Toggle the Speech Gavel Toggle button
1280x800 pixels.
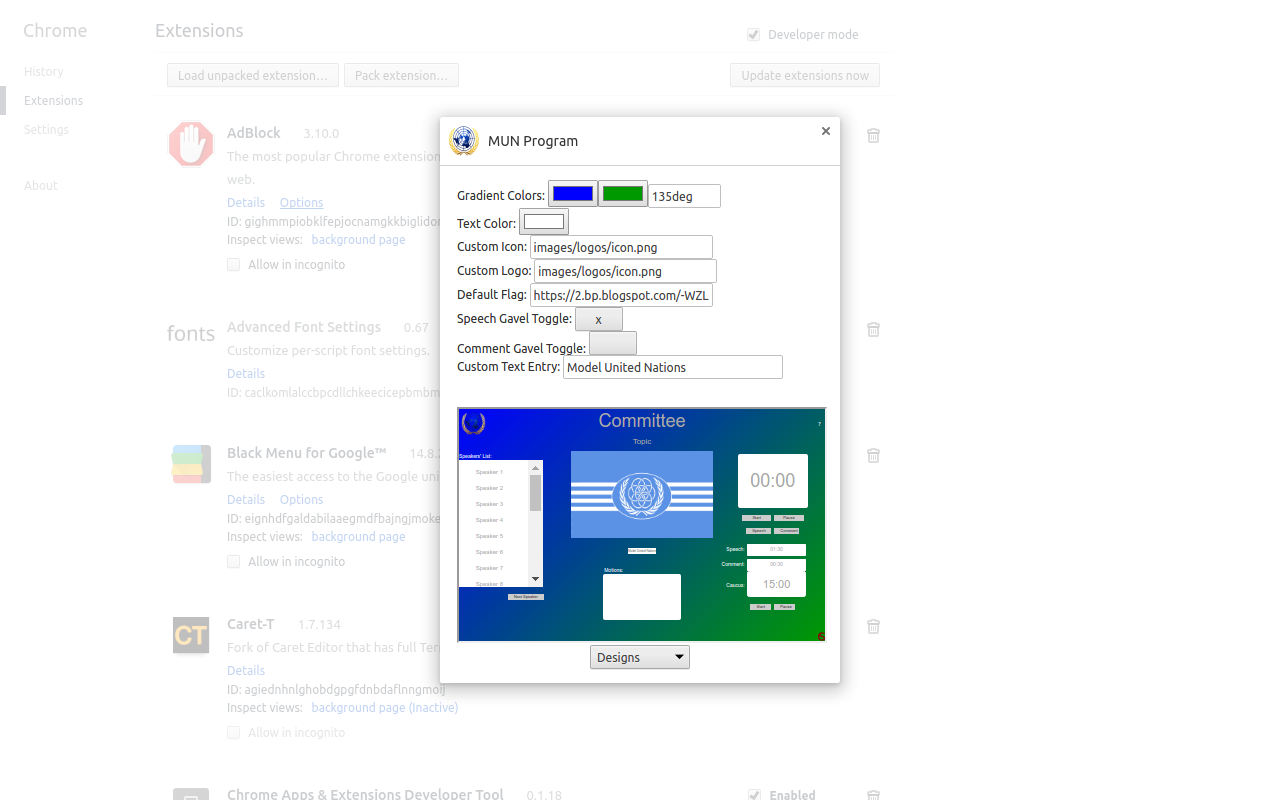coord(598,318)
